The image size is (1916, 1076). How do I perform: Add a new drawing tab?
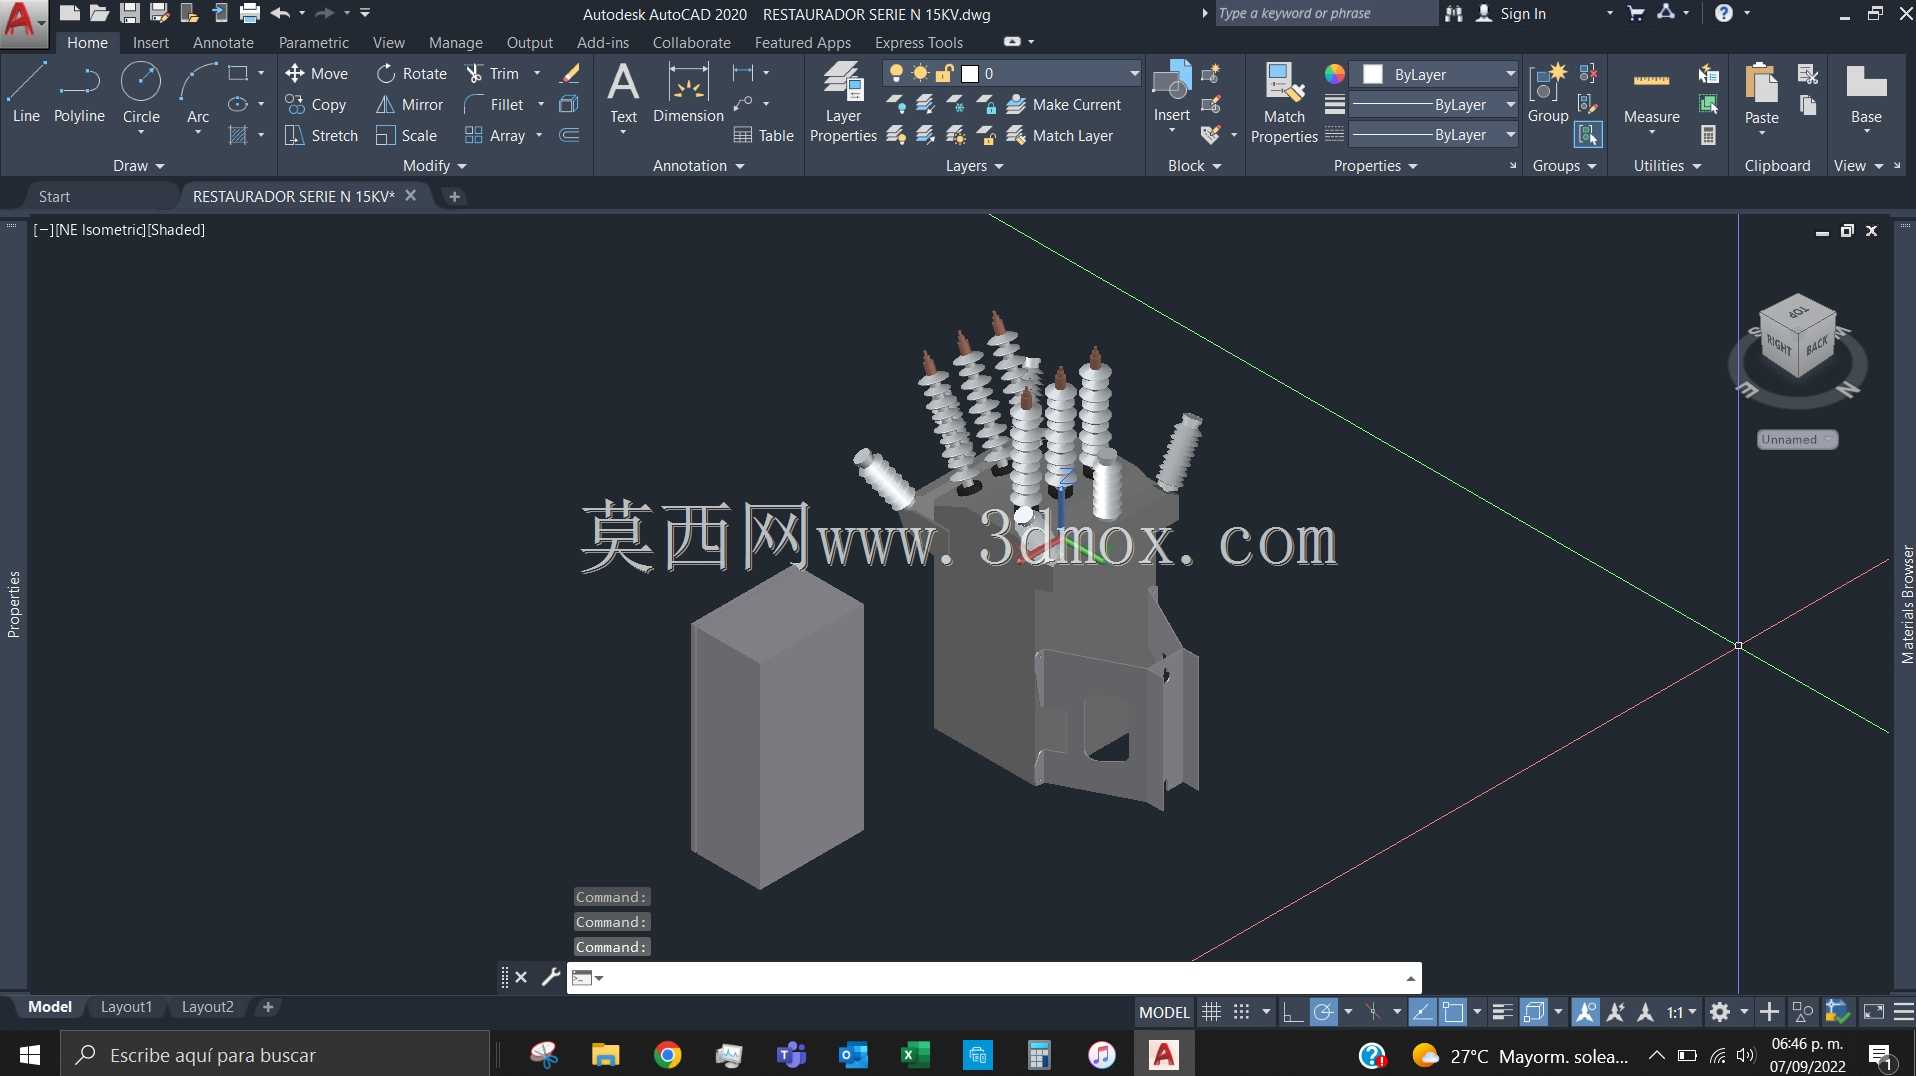coord(454,197)
